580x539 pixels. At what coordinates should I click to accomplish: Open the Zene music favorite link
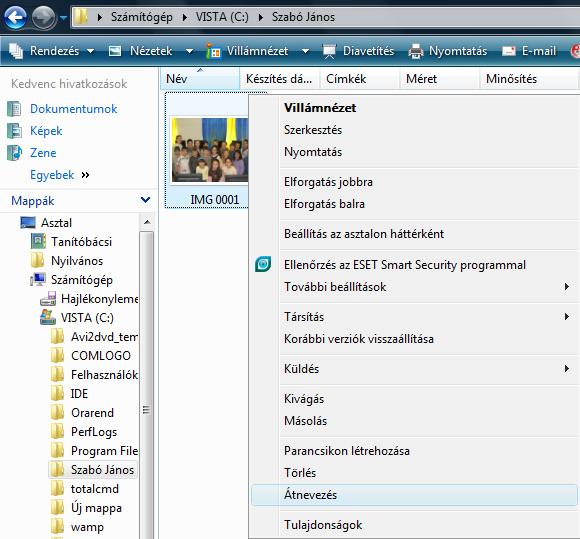tap(43, 153)
